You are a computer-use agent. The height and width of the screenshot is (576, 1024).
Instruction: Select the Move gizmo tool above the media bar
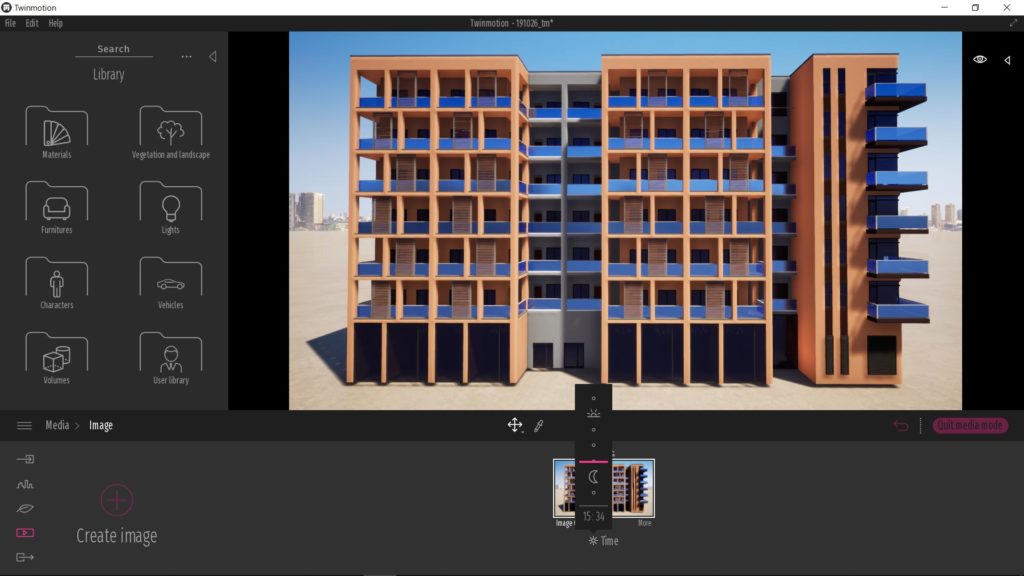[515, 425]
